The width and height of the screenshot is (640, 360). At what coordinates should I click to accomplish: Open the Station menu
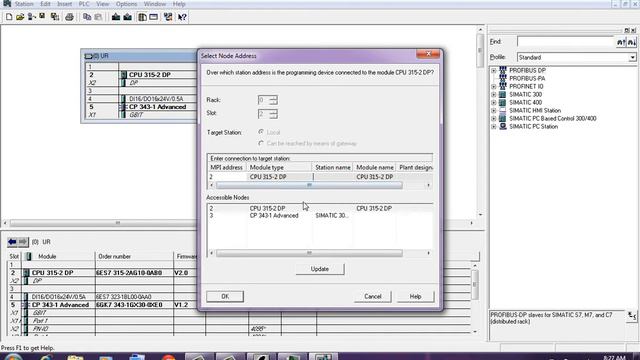coord(24,4)
